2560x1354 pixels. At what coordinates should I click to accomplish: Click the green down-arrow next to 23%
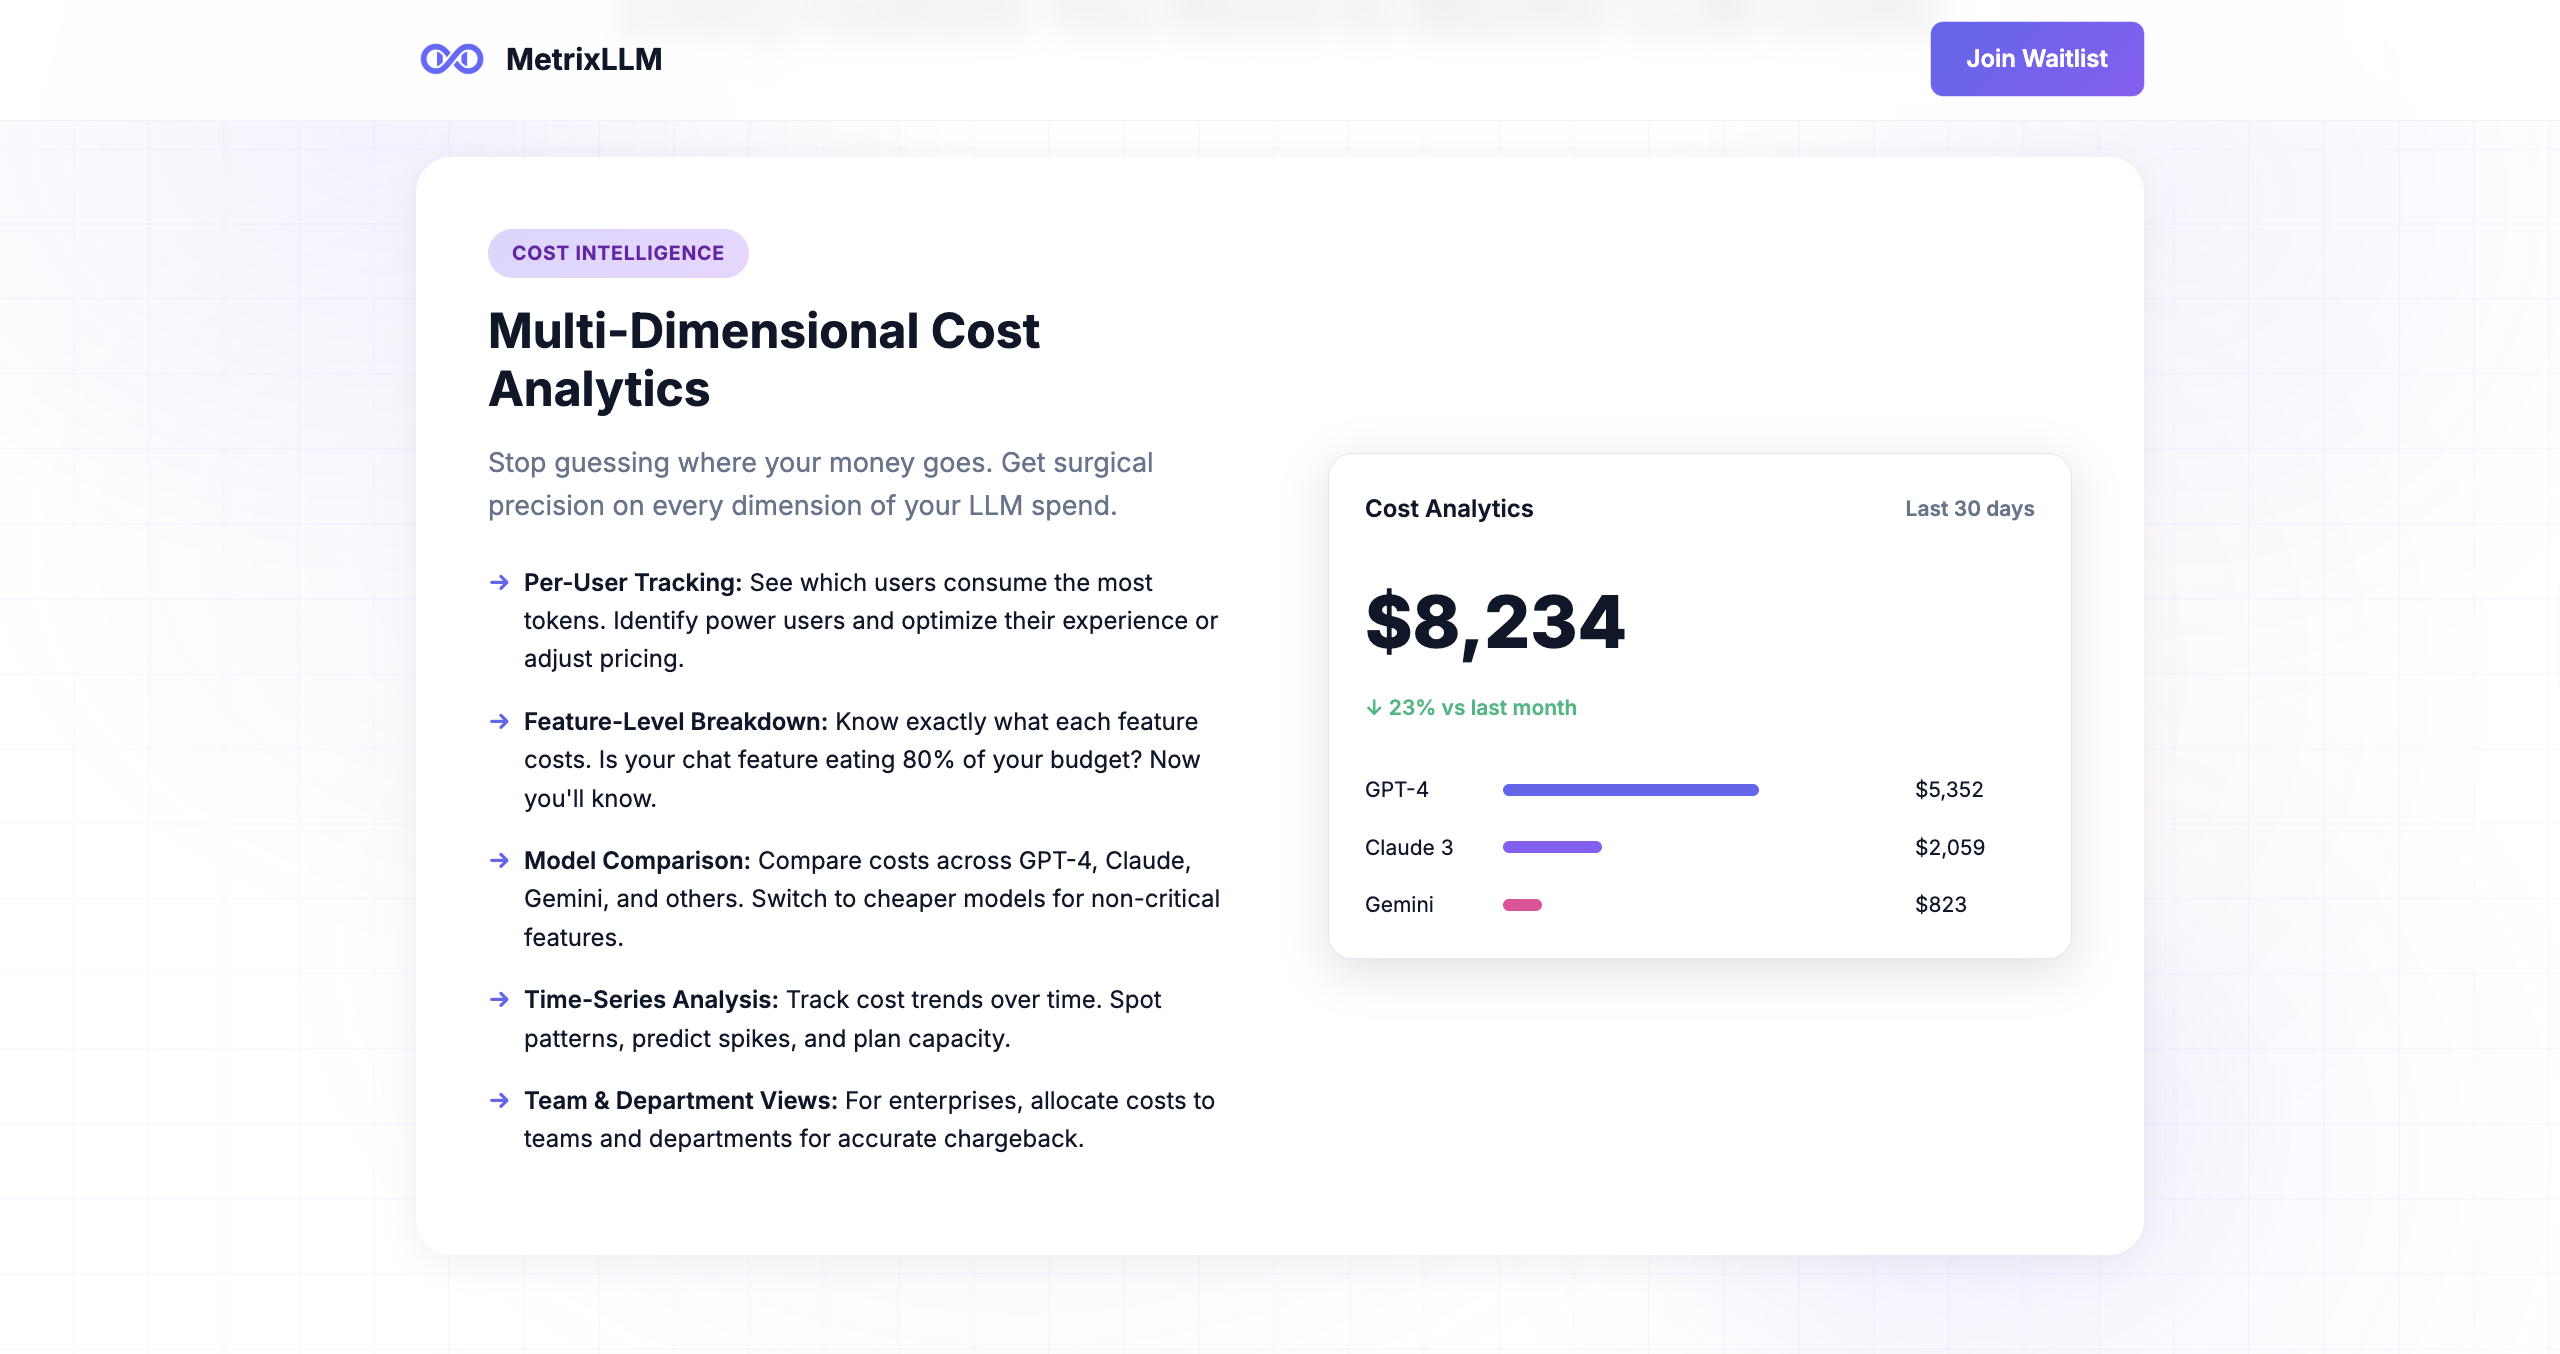(1374, 708)
